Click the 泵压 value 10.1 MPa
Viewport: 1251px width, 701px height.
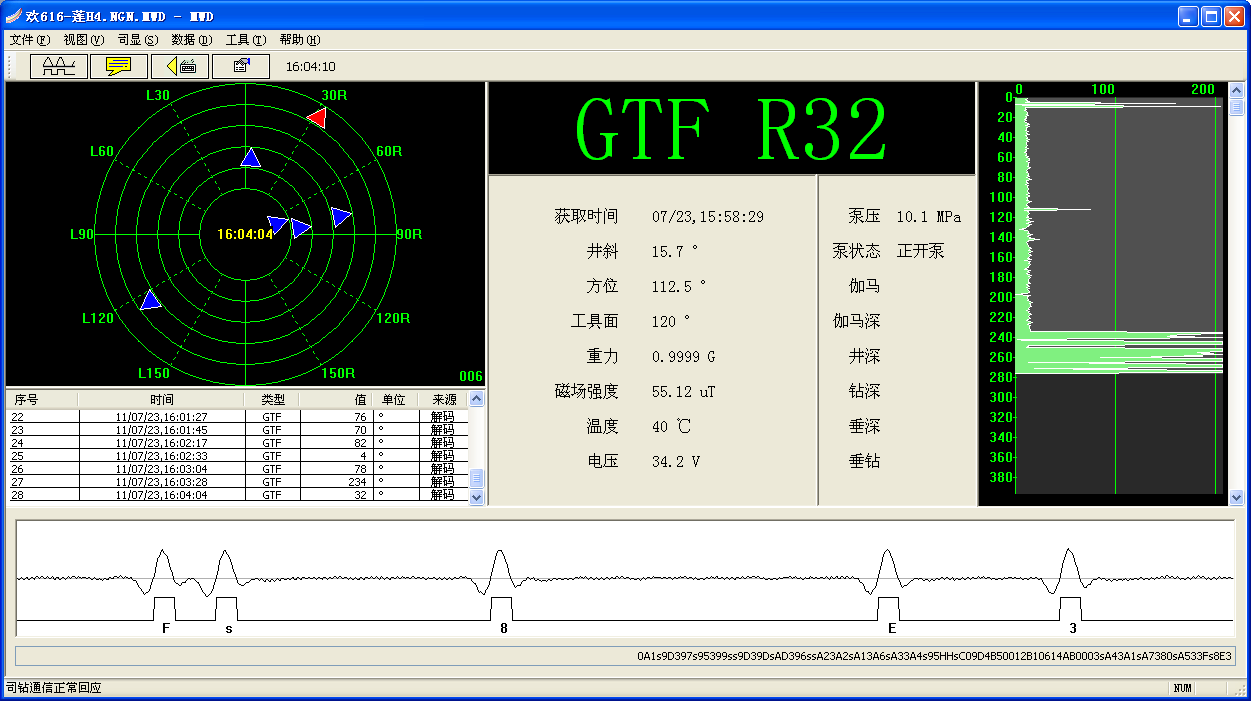[929, 216]
